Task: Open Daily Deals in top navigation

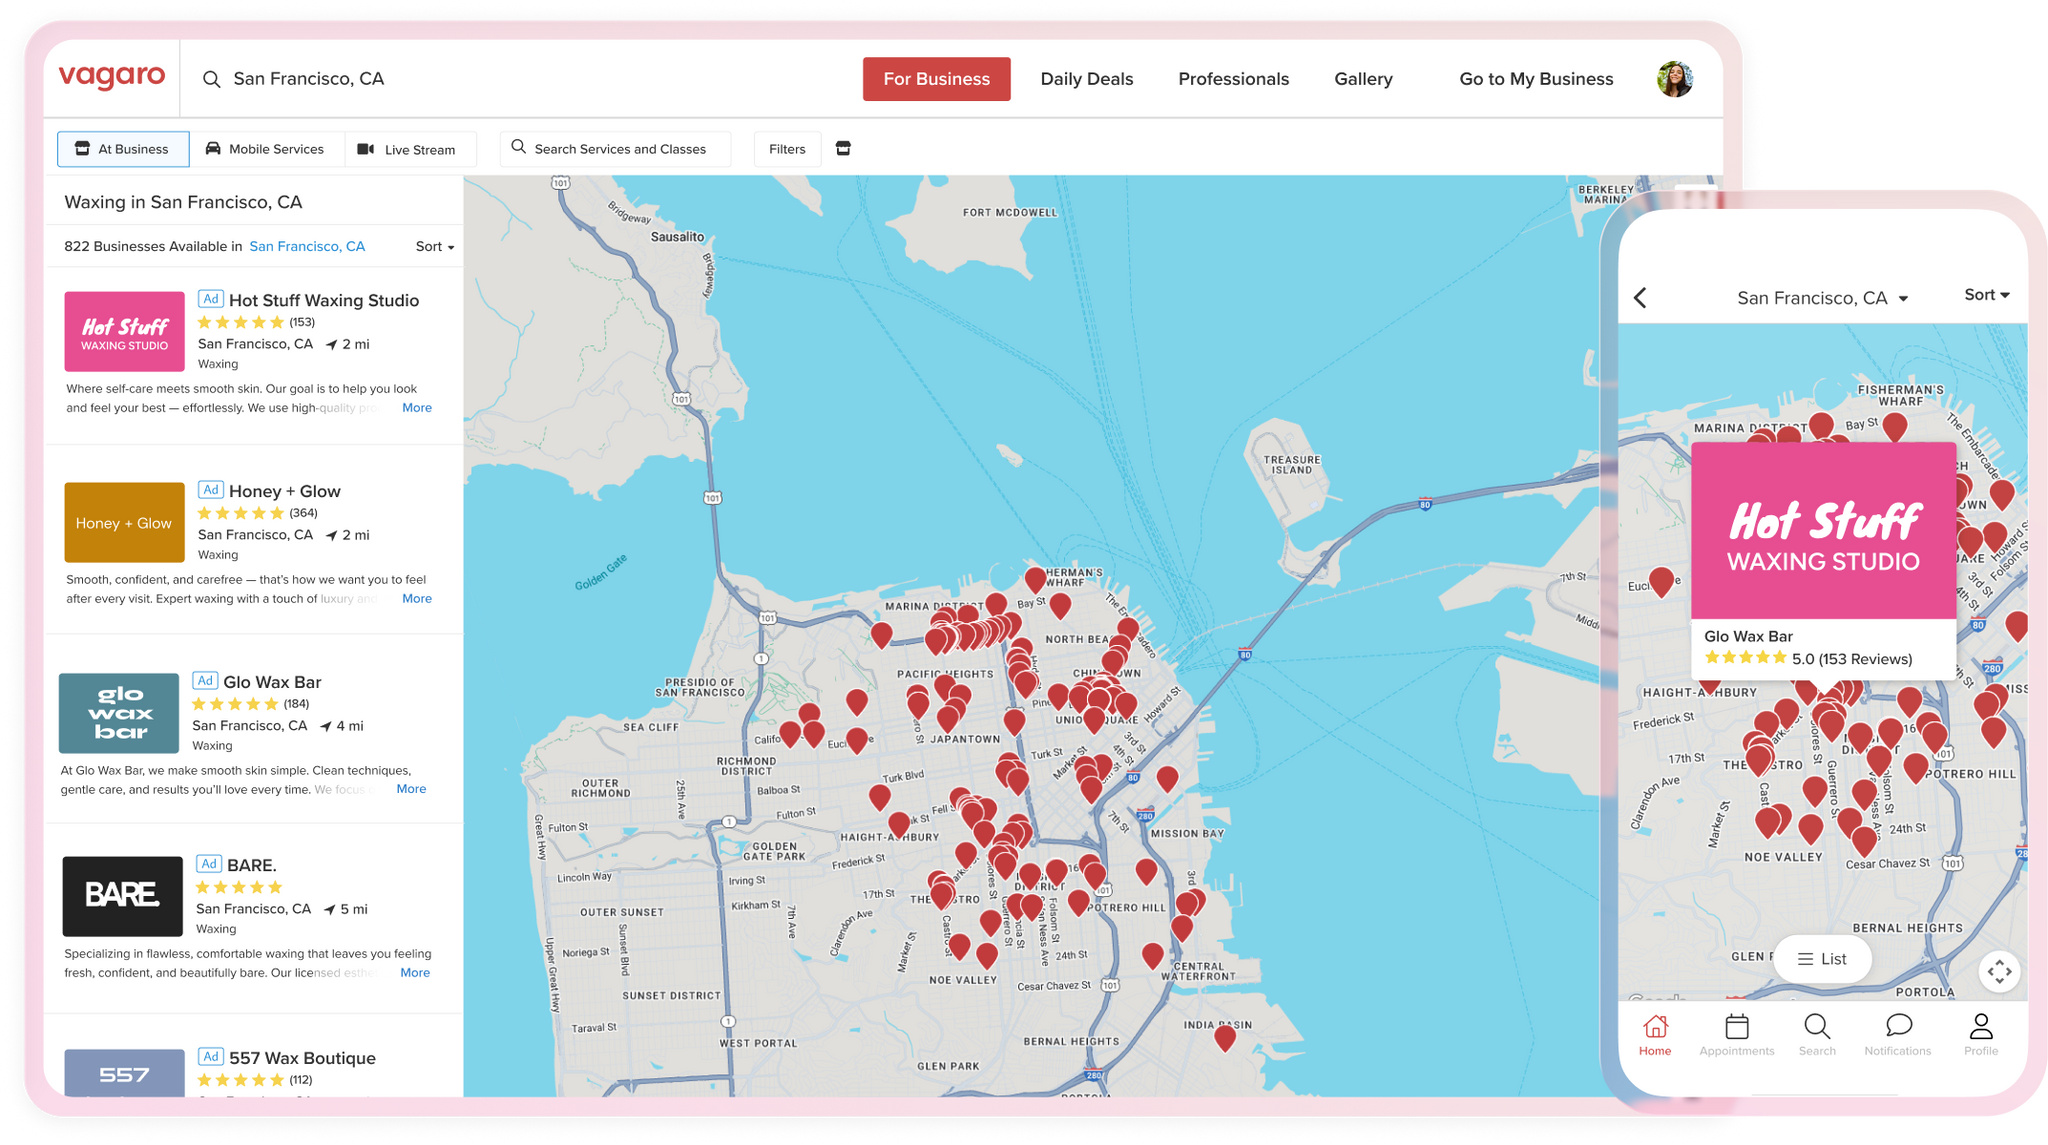Action: pos(1087,79)
